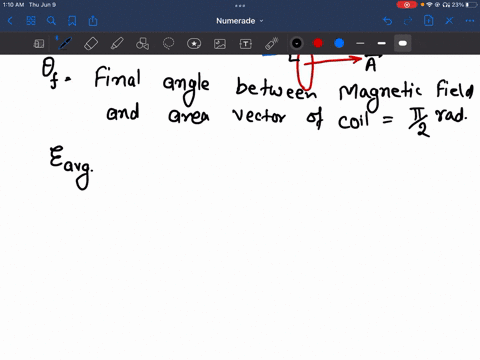The width and height of the screenshot is (480, 360).
Task: Select the Eraser tool
Action: [91, 44]
